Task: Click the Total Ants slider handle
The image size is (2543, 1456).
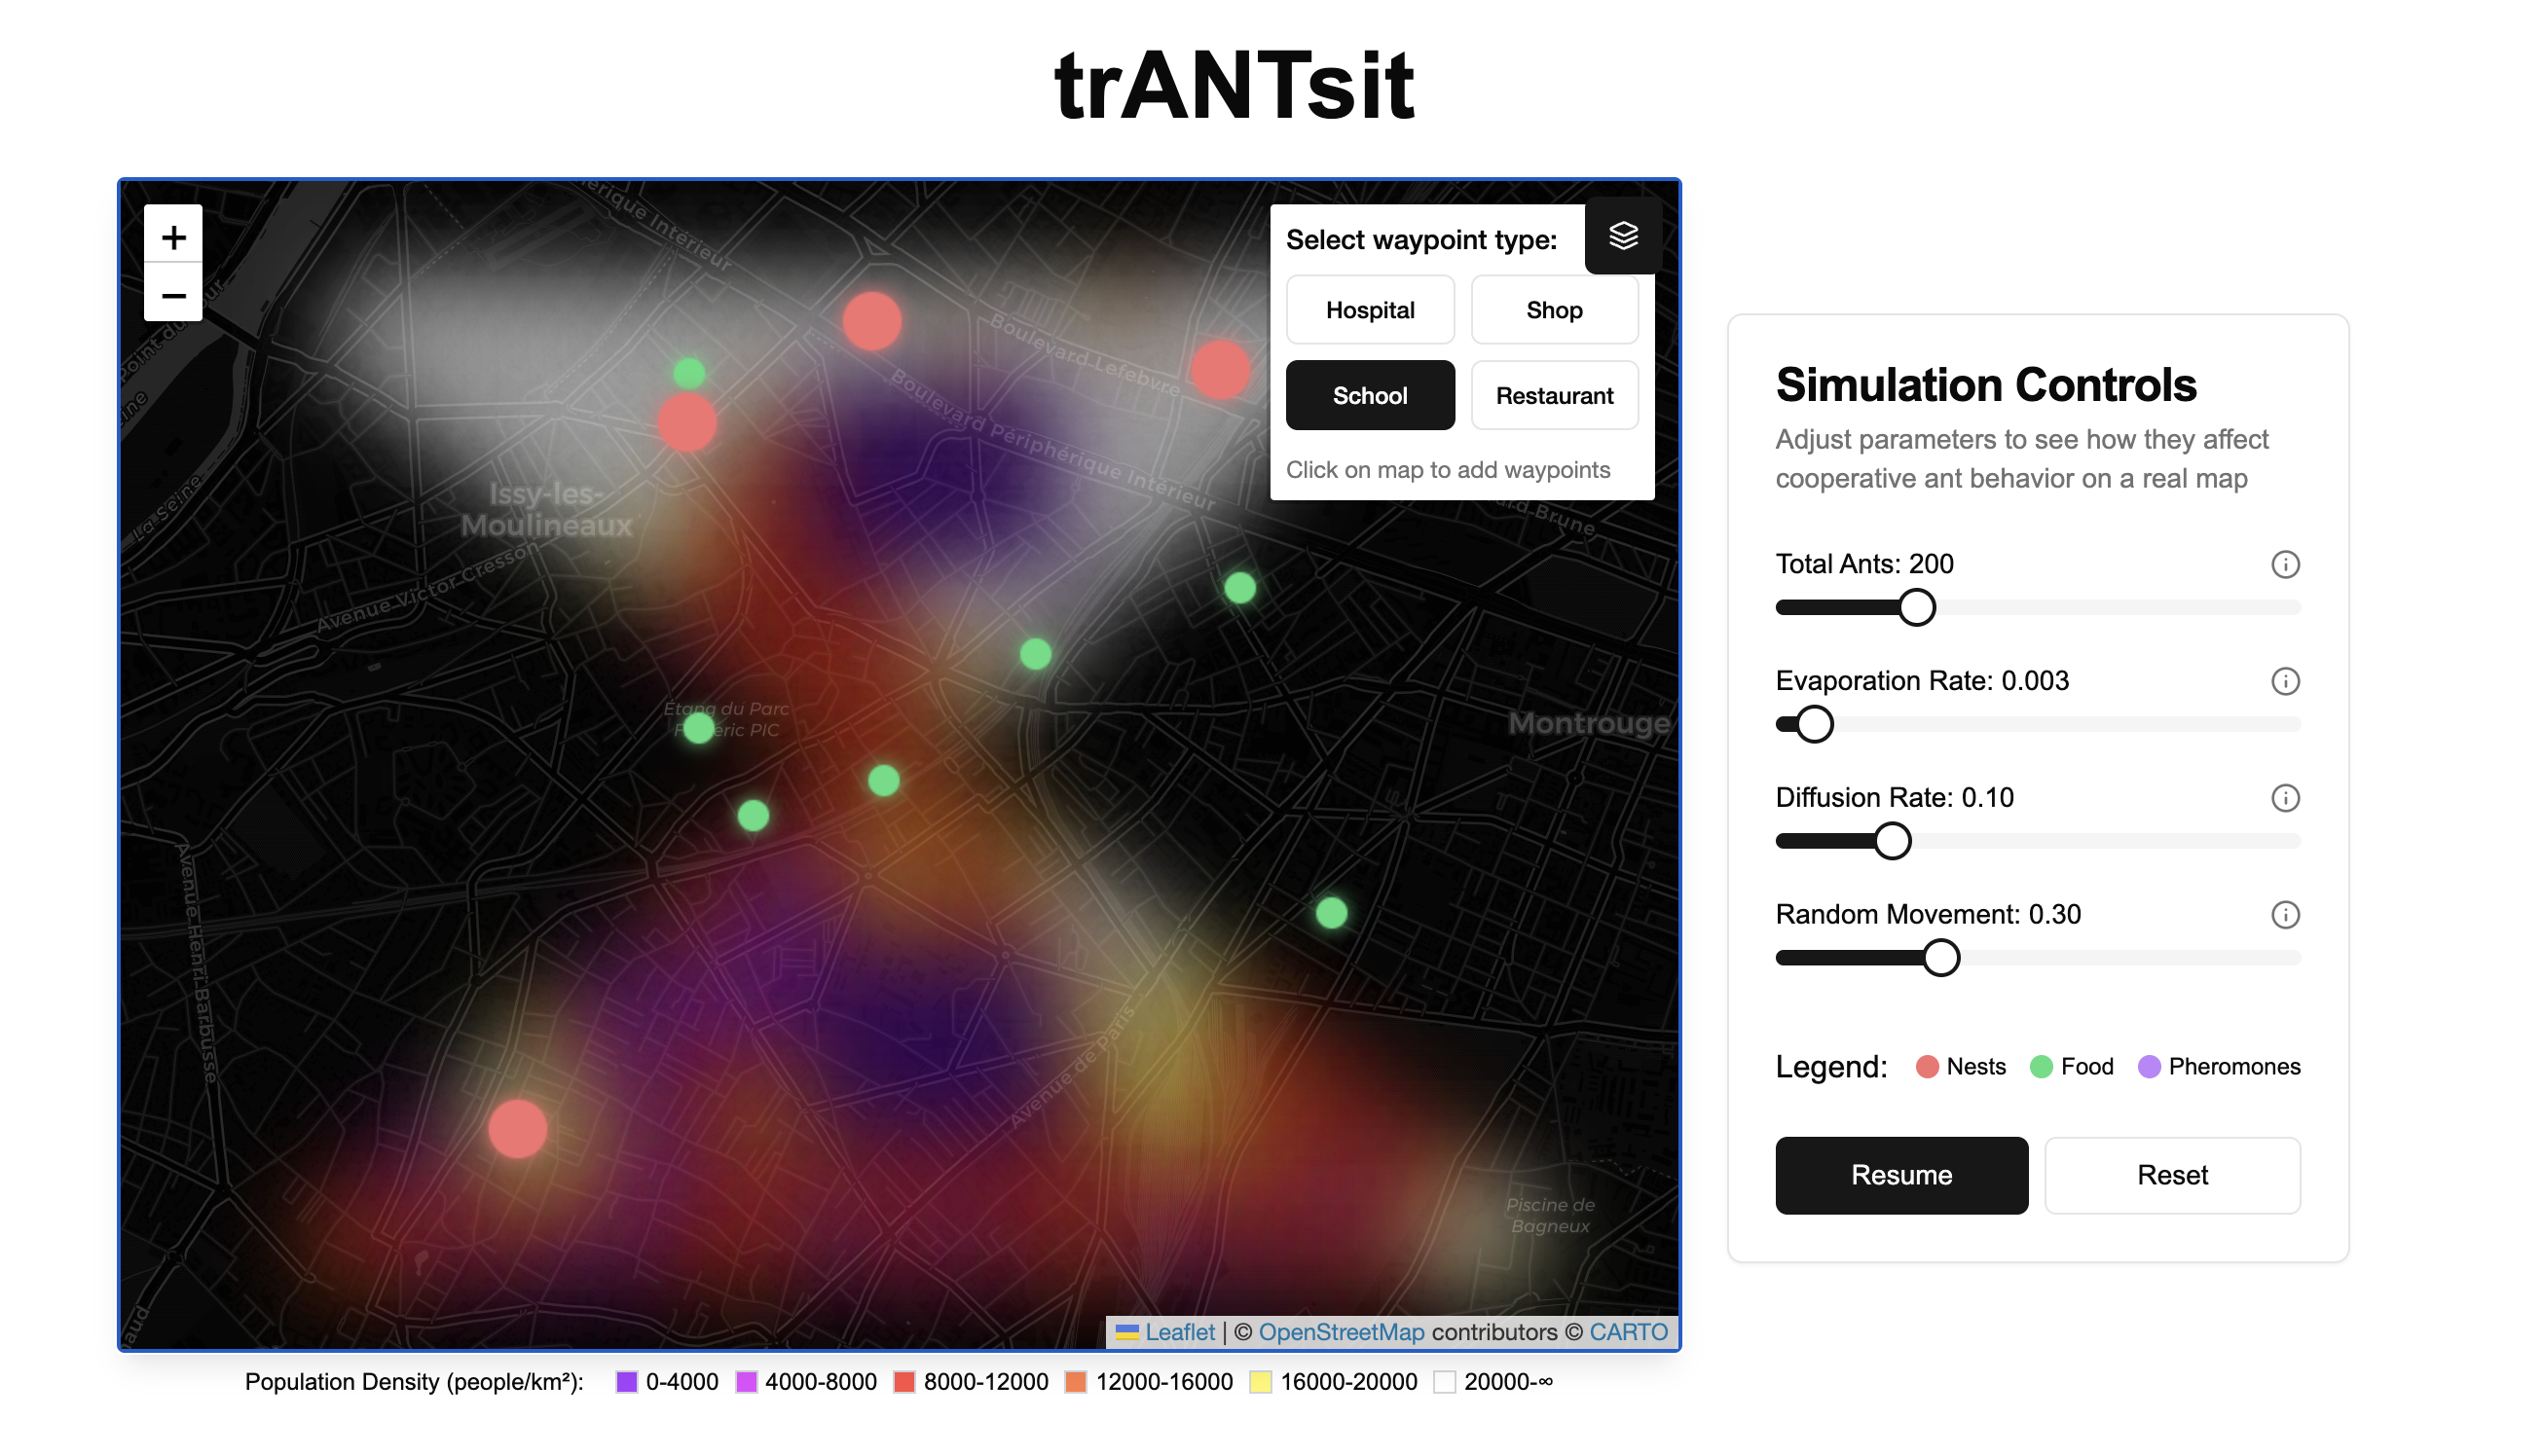Action: [1916, 608]
